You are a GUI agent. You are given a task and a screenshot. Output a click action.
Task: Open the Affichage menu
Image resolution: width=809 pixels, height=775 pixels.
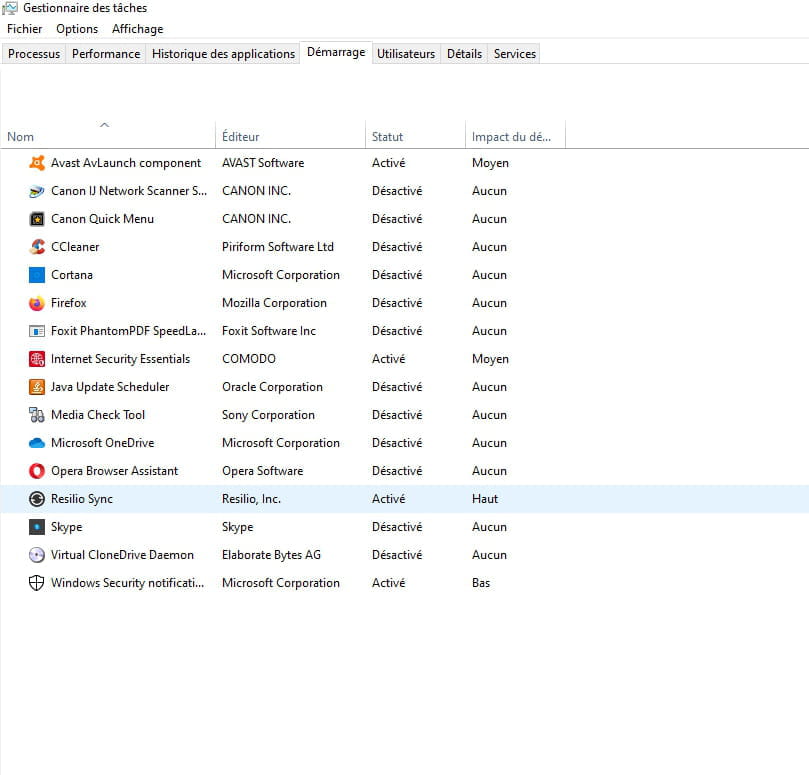(x=137, y=29)
